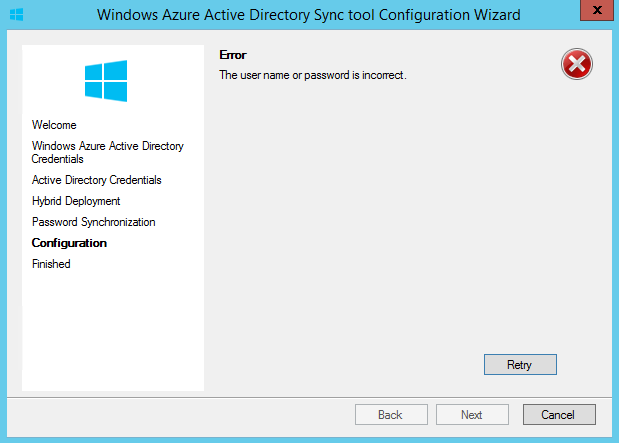This screenshot has height=443, width=619.
Task: Click the disabled Next button
Action: point(472,414)
